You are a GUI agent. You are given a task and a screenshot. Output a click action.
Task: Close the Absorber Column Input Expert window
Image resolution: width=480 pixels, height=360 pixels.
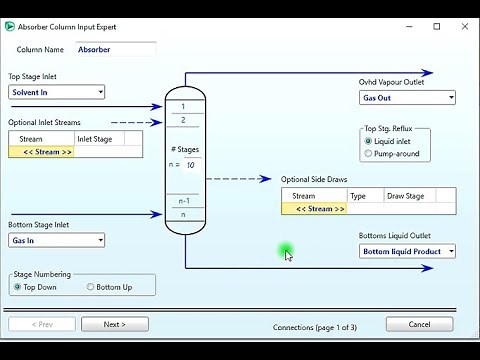pyautogui.click(x=465, y=26)
